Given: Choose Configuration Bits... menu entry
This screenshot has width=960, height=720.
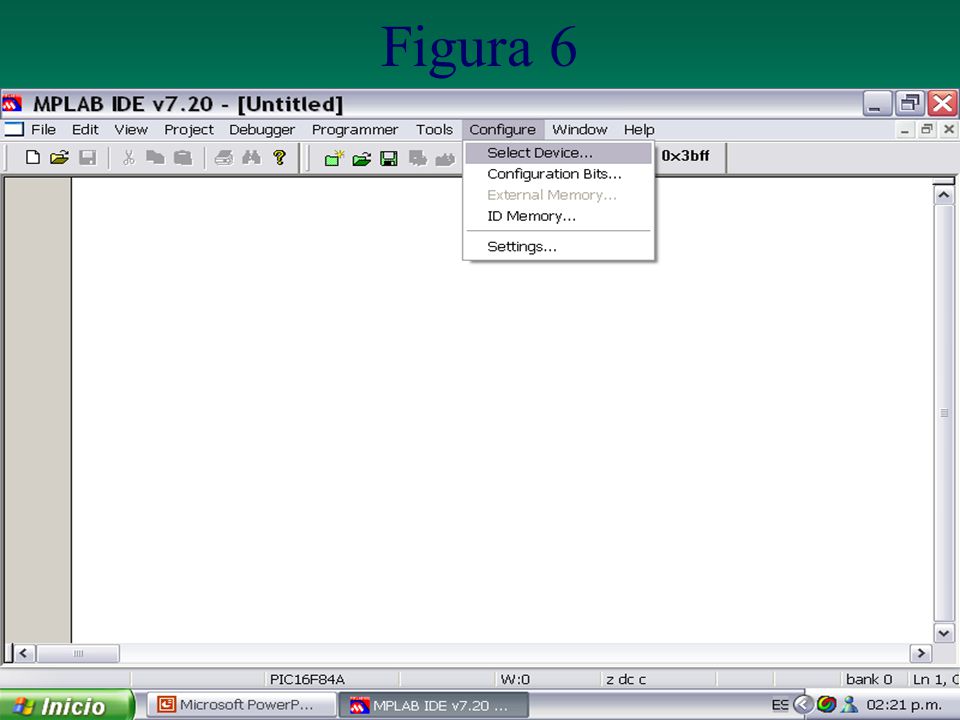Looking at the screenshot, I should tap(558, 174).
